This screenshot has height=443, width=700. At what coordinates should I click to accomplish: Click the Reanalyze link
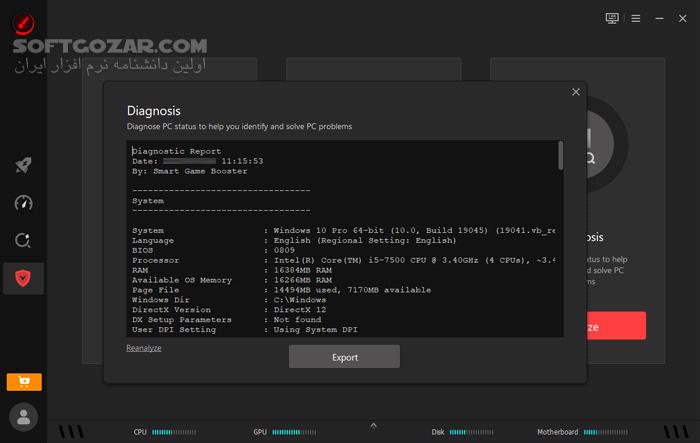coord(144,348)
